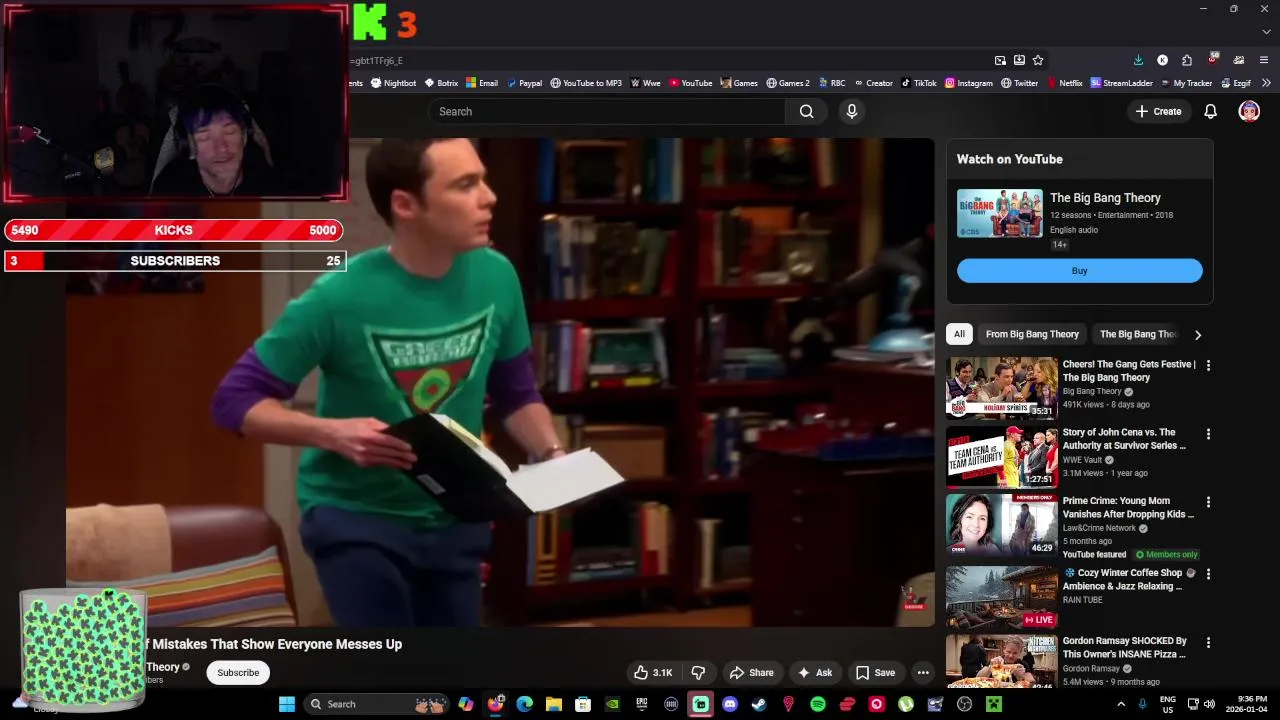Image resolution: width=1280 pixels, height=720 pixels.
Task: Click the Law&Crime Network channel name
Action: (x=1099, y=528)
